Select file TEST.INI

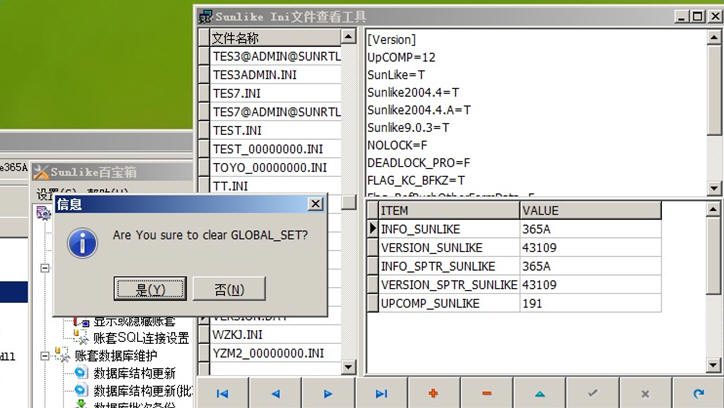pyautogui.click(x=276, y=131)
